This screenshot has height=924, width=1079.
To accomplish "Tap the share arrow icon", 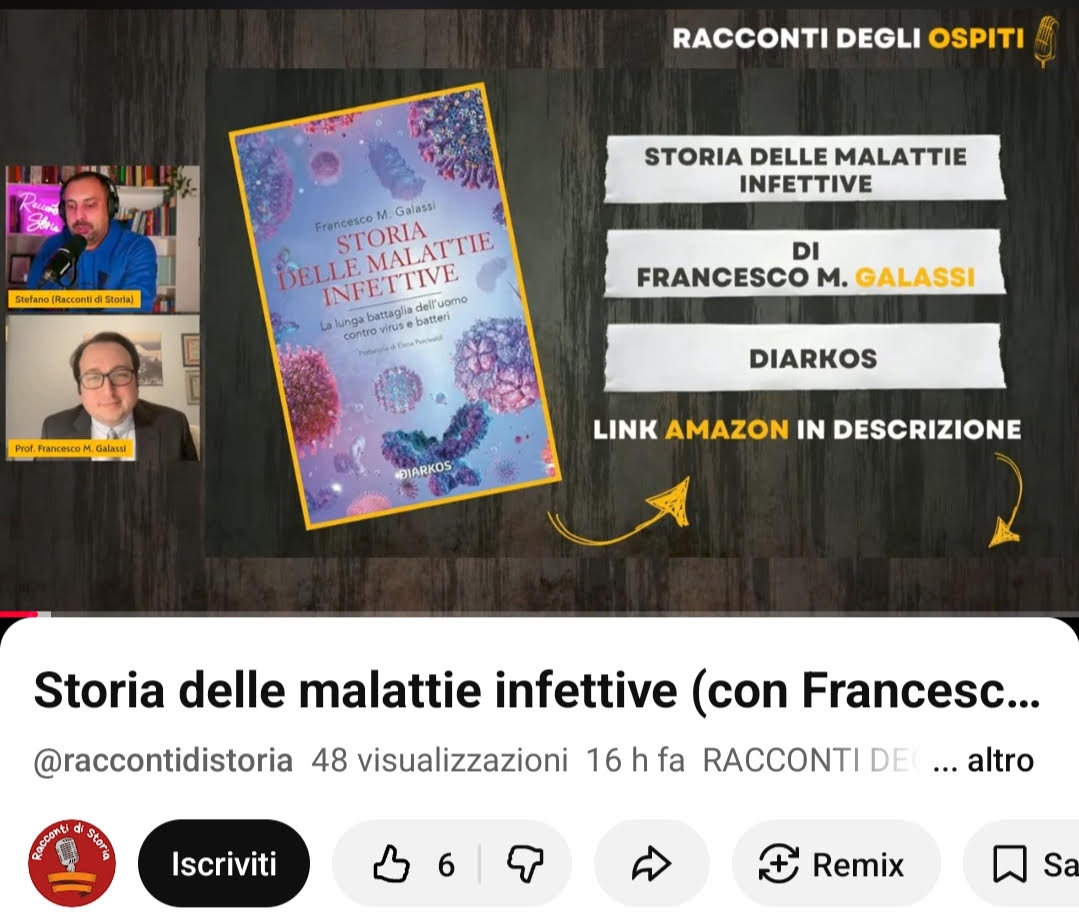I will (651, 864).
